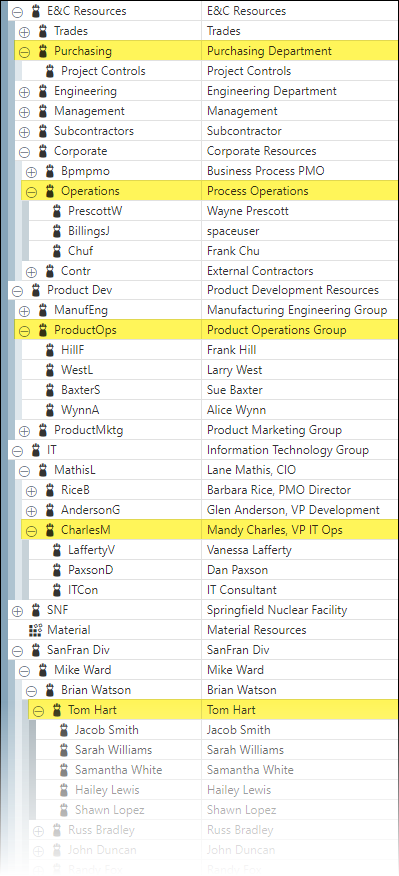Collapse the Purchasing node

pos(24,52)
